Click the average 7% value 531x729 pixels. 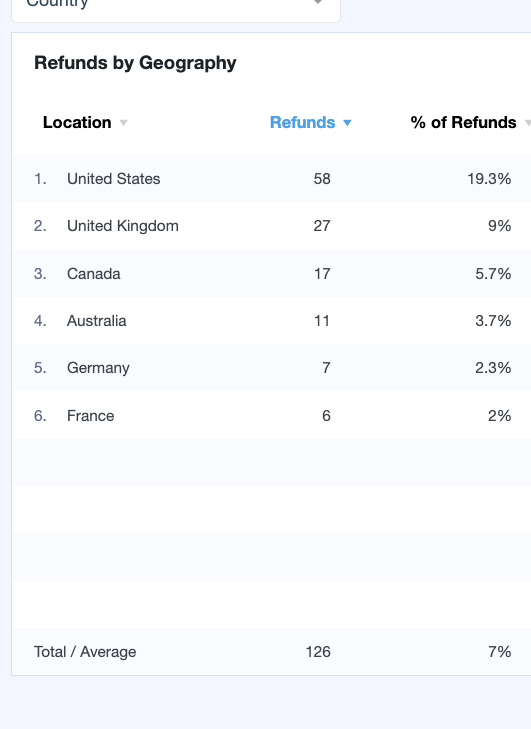499,652
